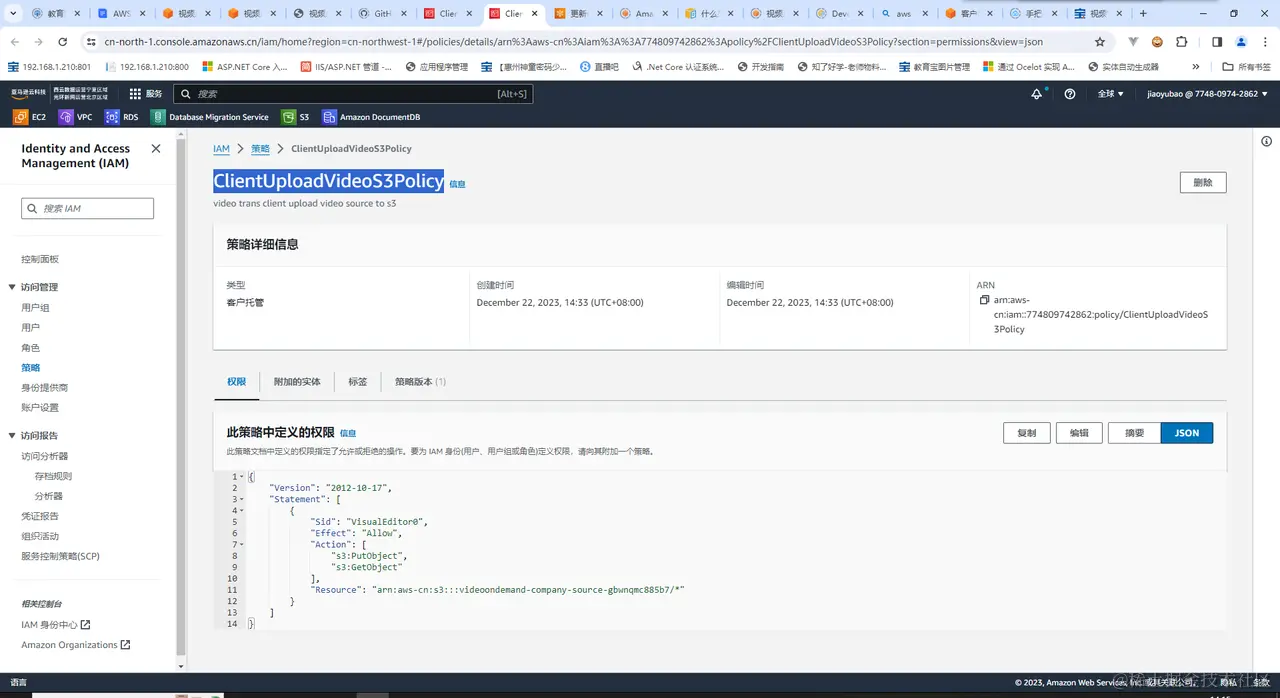Open 用户组 in the sidebar
The height and width of the screenshot is (698, 1280).
35,307
